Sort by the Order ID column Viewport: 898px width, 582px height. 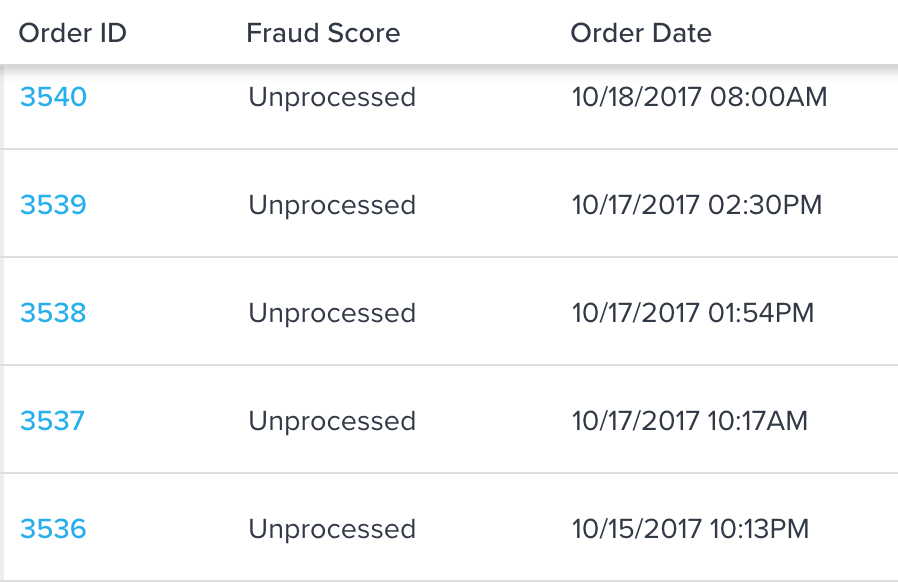[71, 33]
